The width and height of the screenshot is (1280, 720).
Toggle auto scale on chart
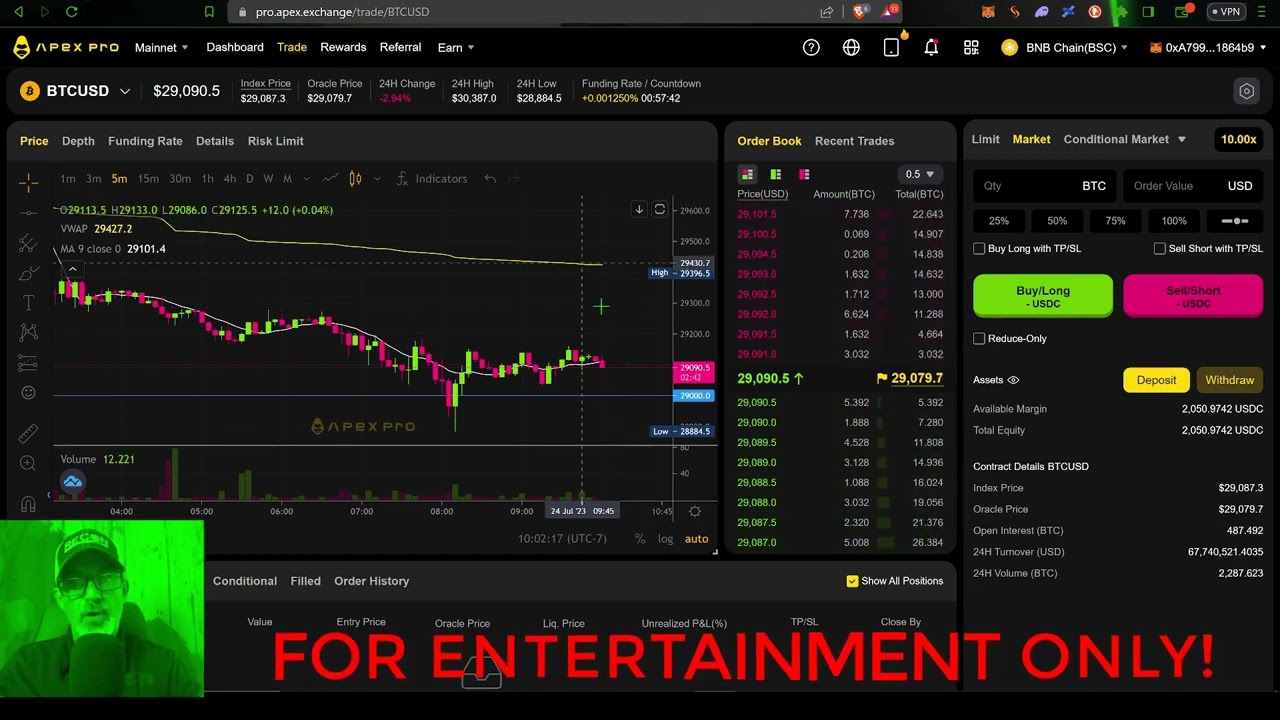(x=696, y=539)
